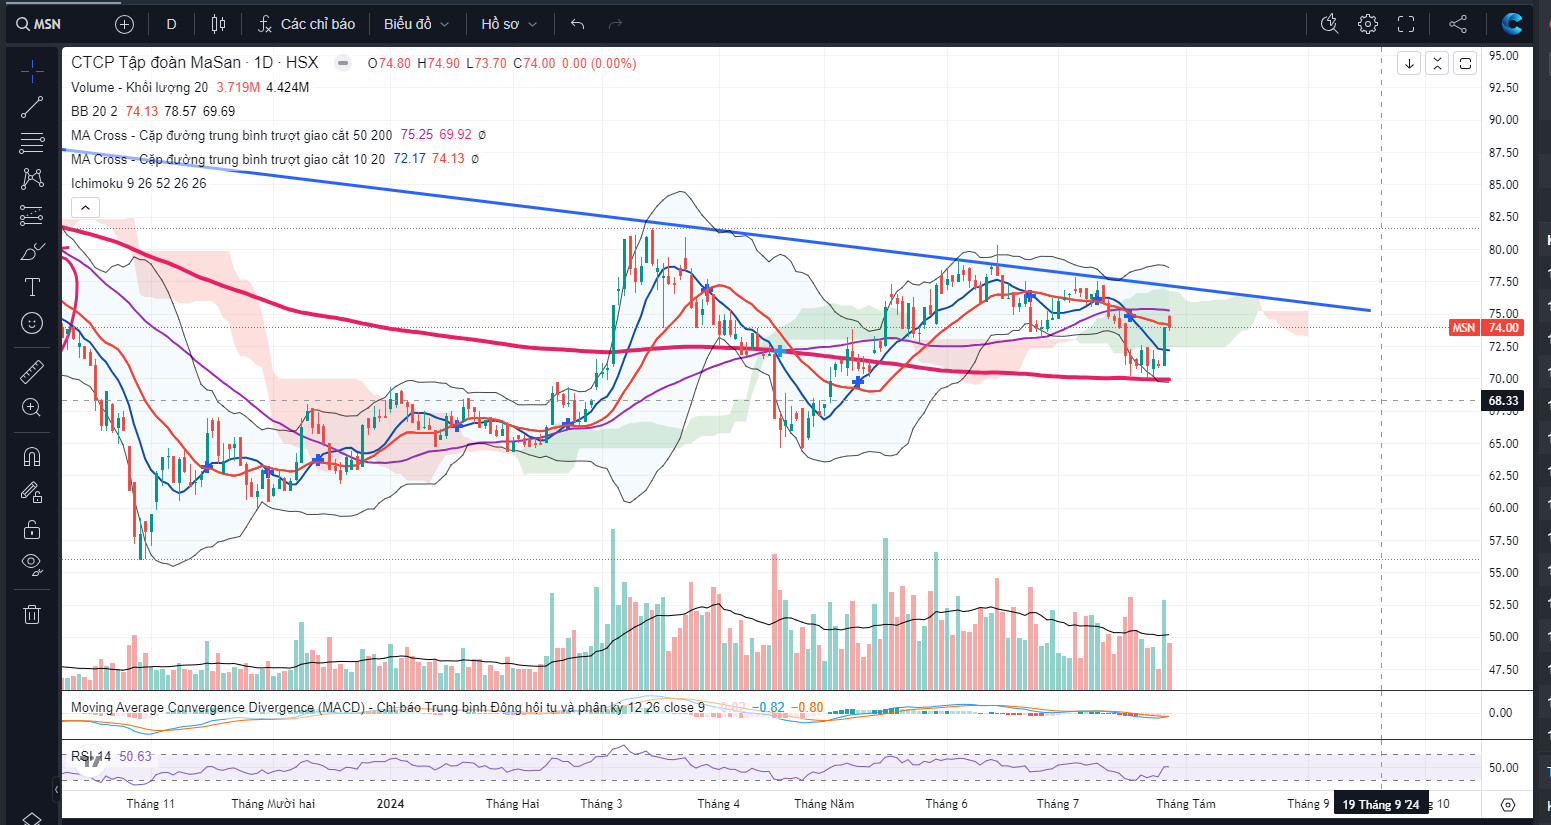Image resolution: width=1551 pixels, height=825 pixels.
Task: Click the Tháng 3 time axis label
Action: point(601,804)
